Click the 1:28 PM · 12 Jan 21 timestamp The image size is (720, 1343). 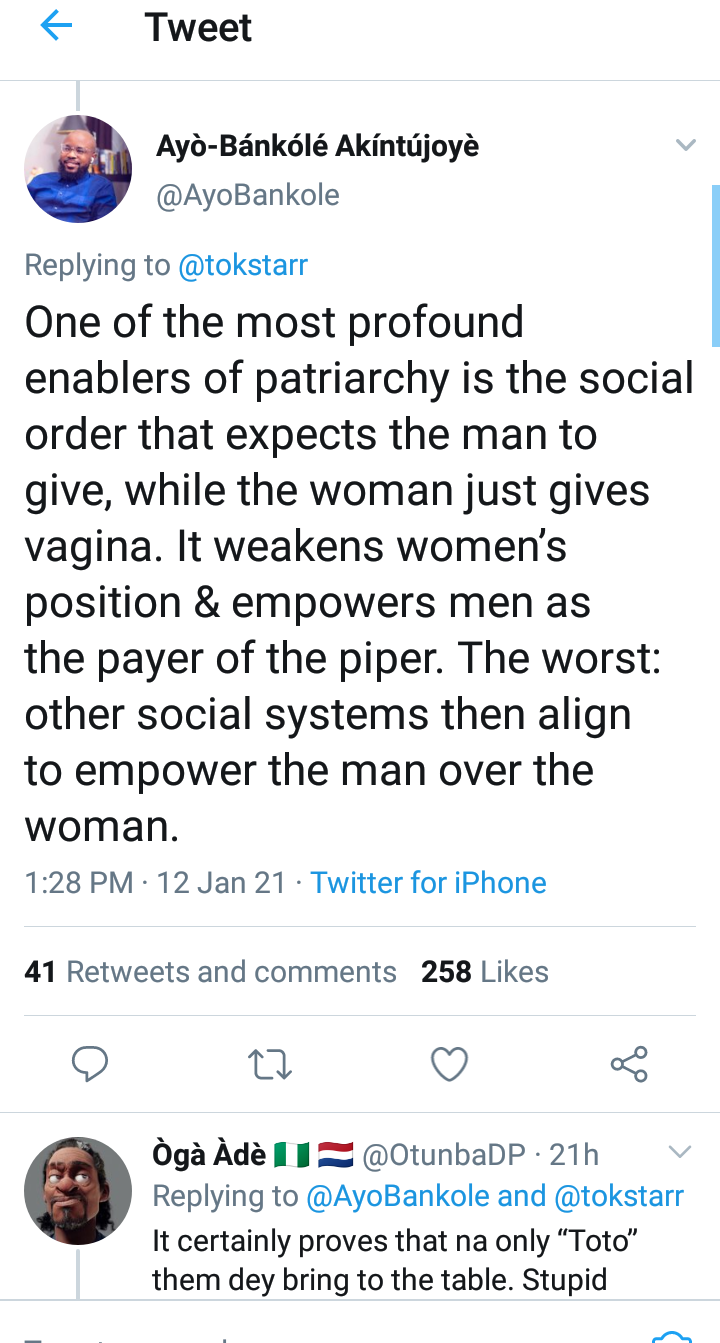(x=155, y=883)
